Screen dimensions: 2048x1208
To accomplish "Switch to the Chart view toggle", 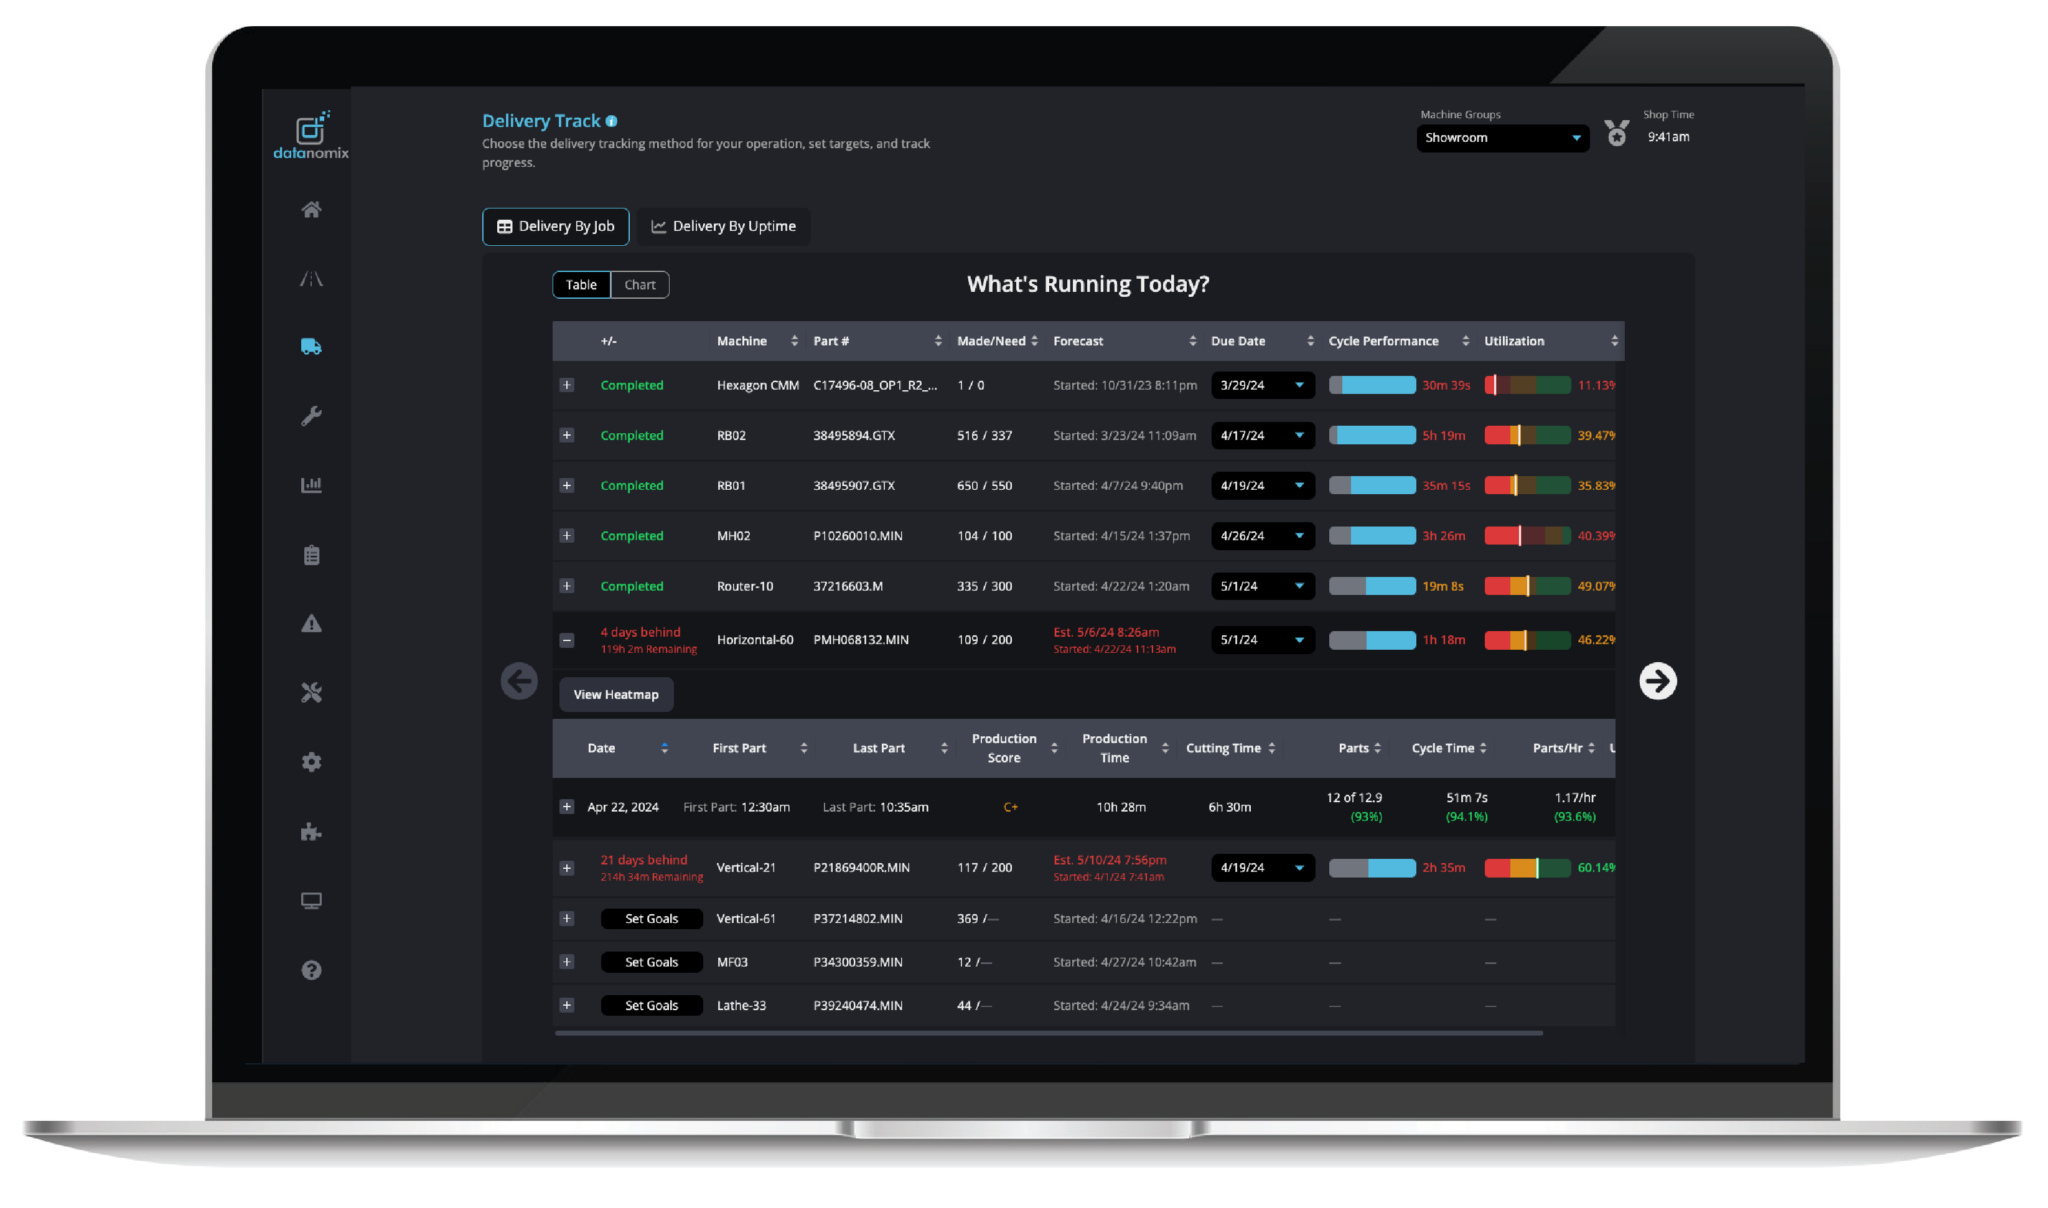I will tap(639, 284).
